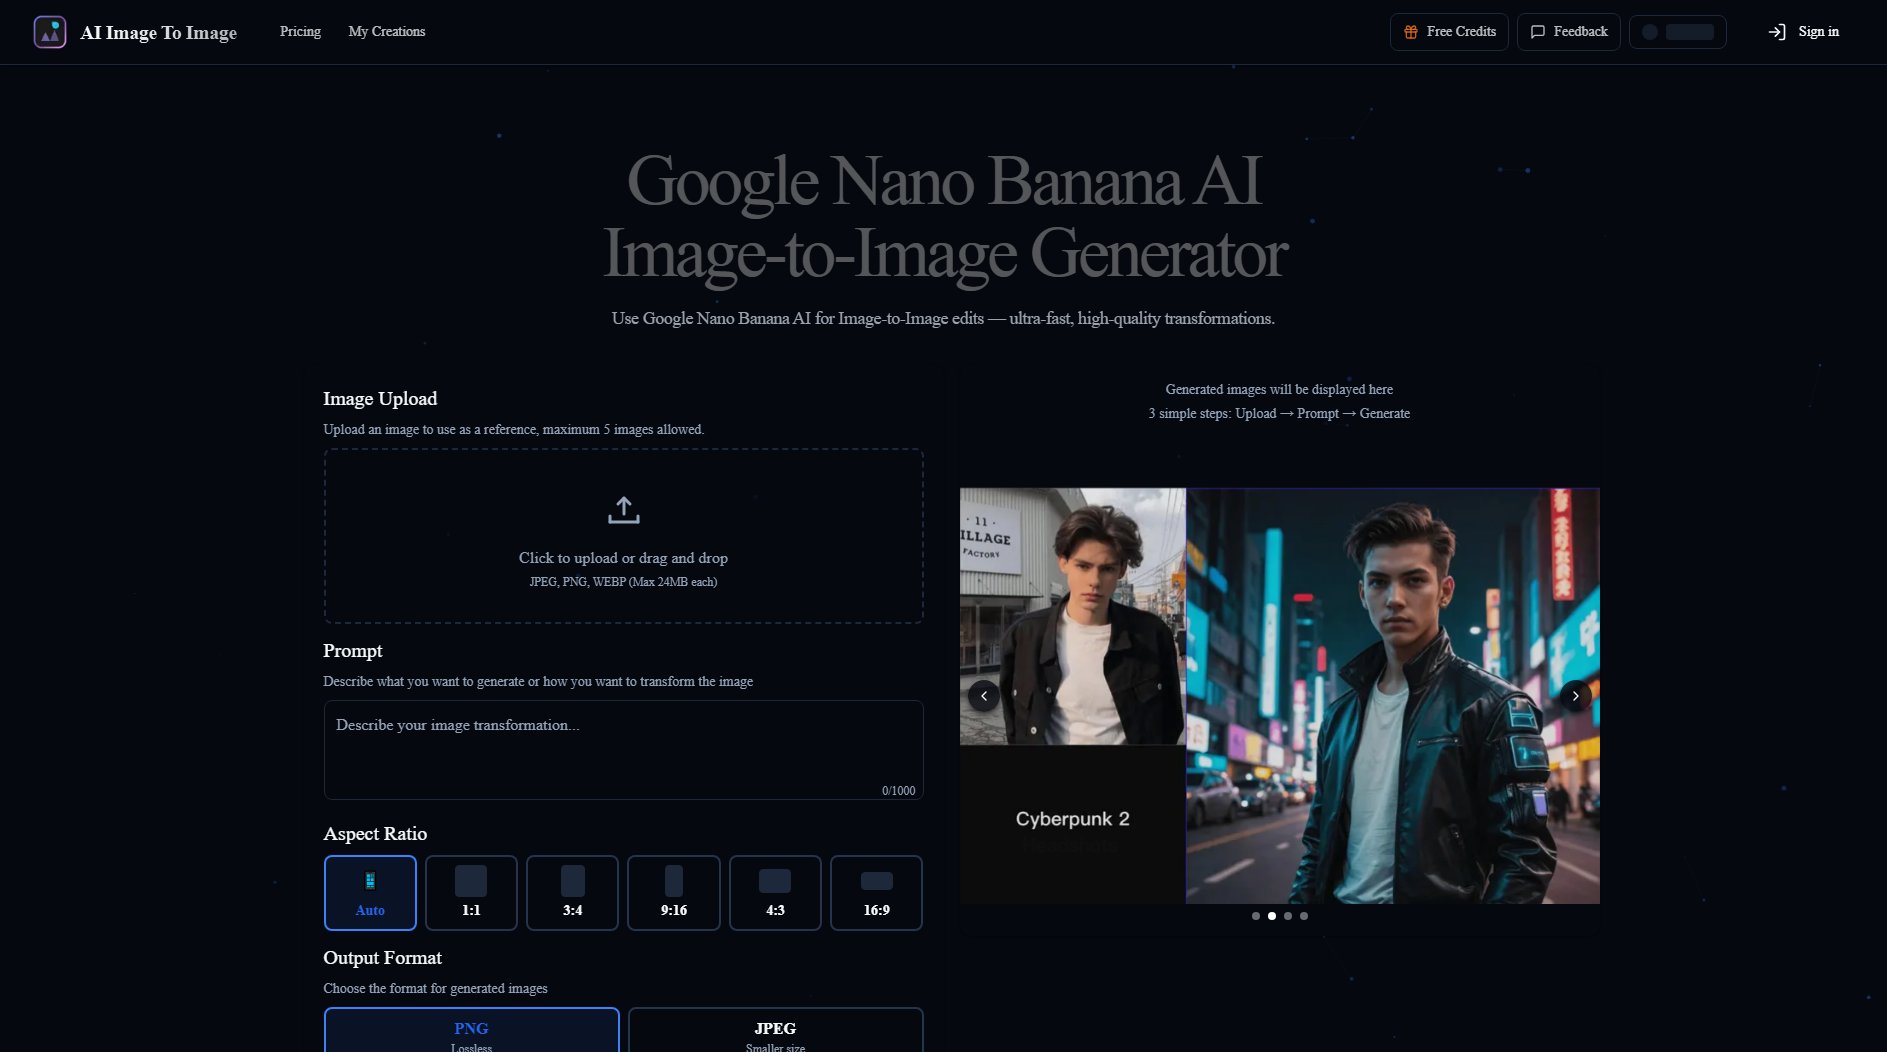Select 1:1 aspect ratio
1887x1052 pixels.
tap(471, 893)
